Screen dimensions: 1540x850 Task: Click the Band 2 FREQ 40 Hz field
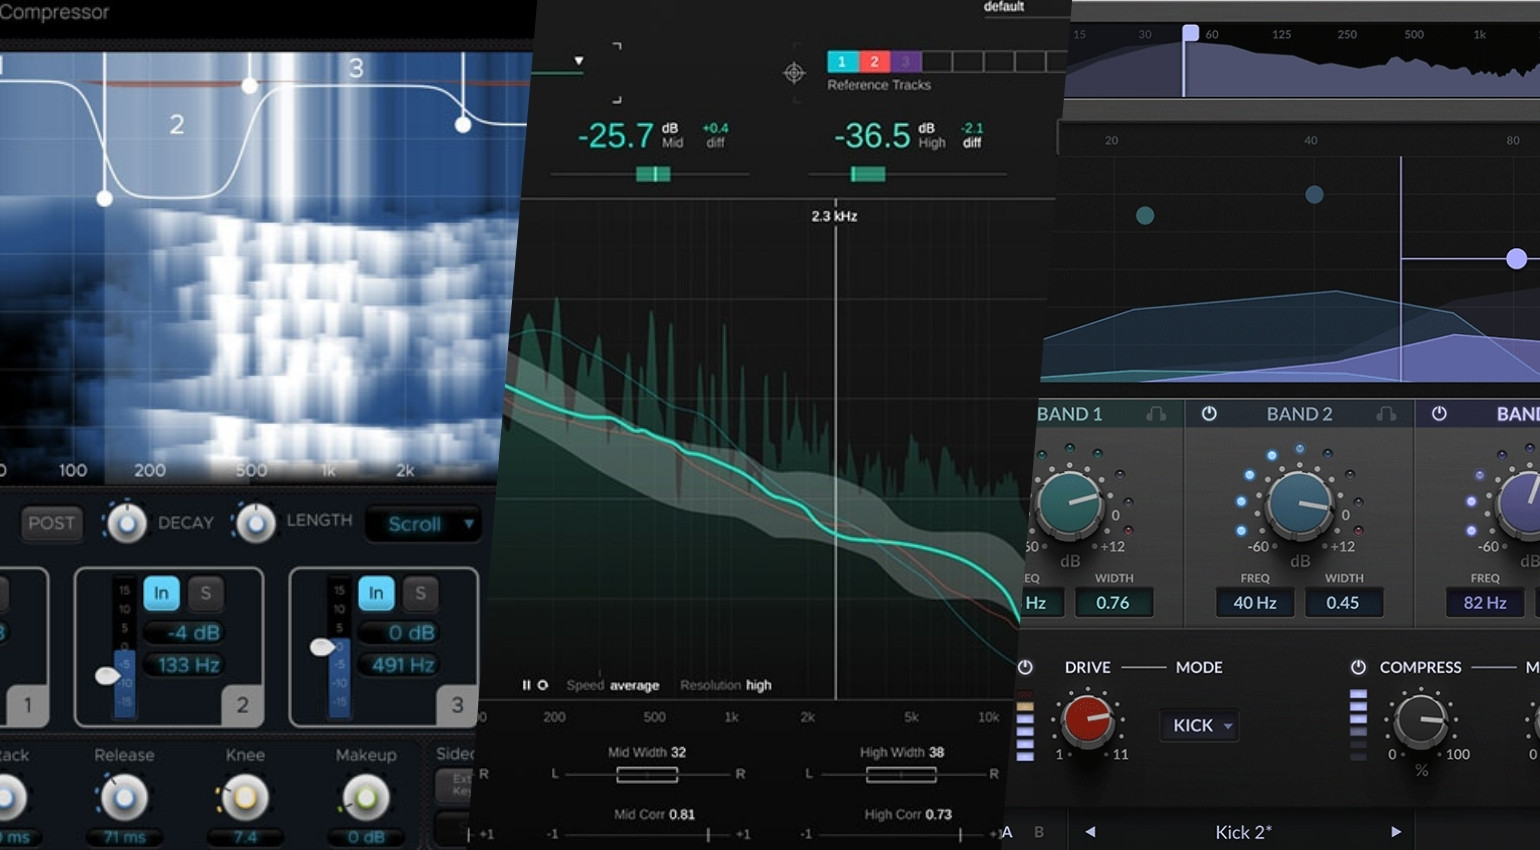[x=1254, y=603]
